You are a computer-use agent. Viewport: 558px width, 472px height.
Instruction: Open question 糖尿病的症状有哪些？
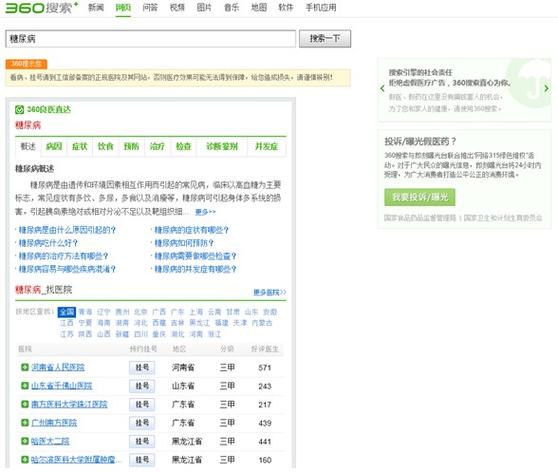(x=191, y=230)
